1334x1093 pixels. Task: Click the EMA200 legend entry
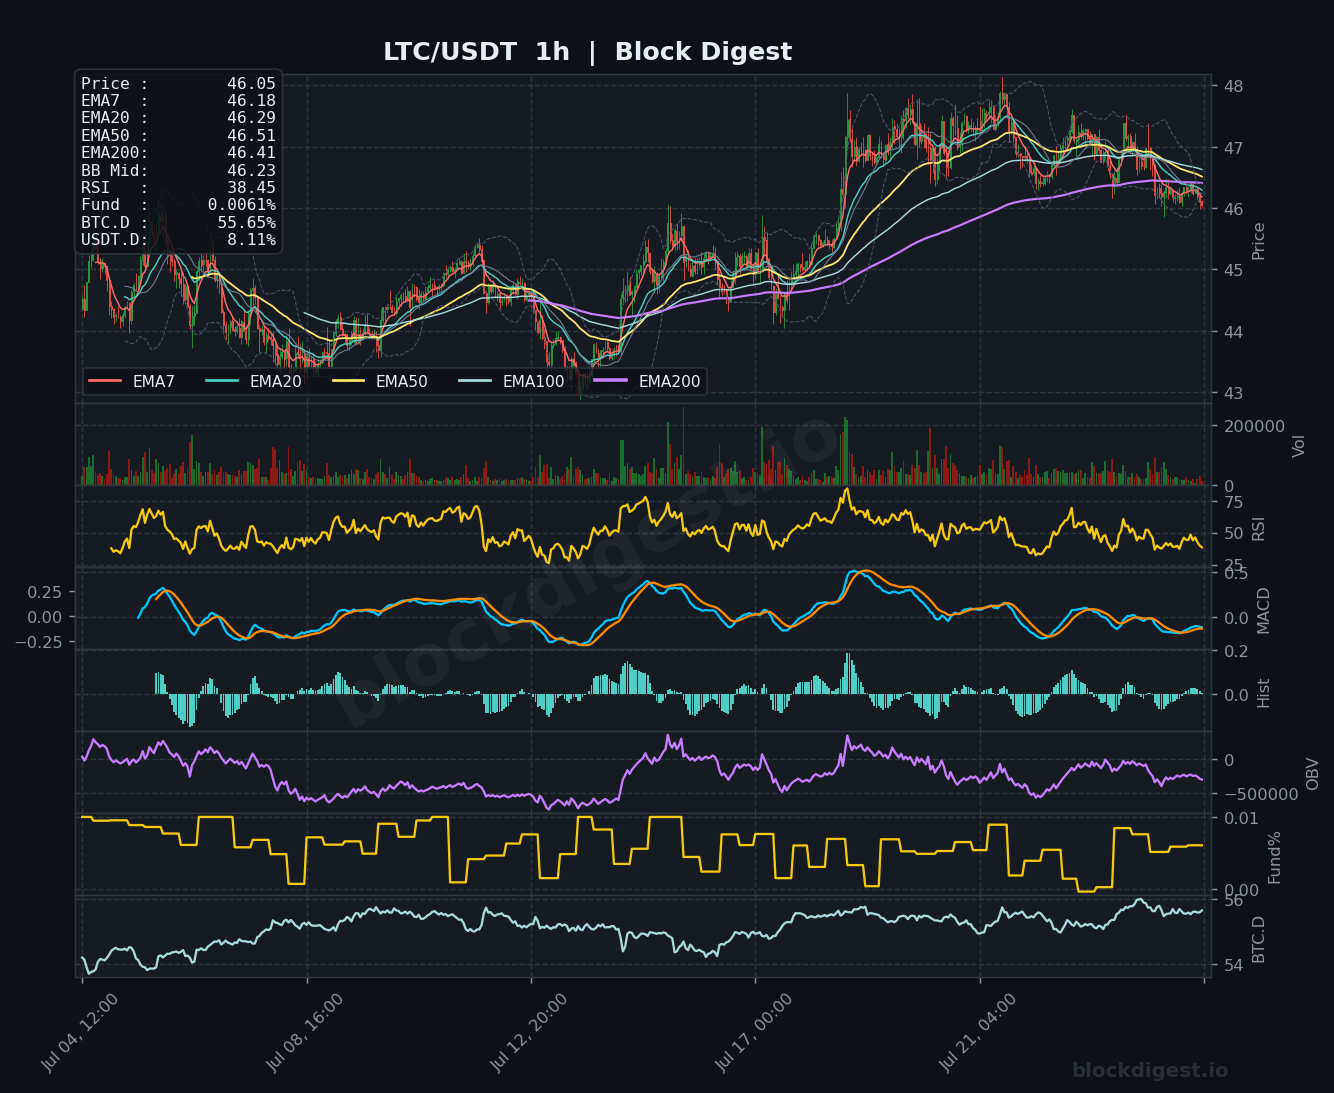click(x=647, y=381)
